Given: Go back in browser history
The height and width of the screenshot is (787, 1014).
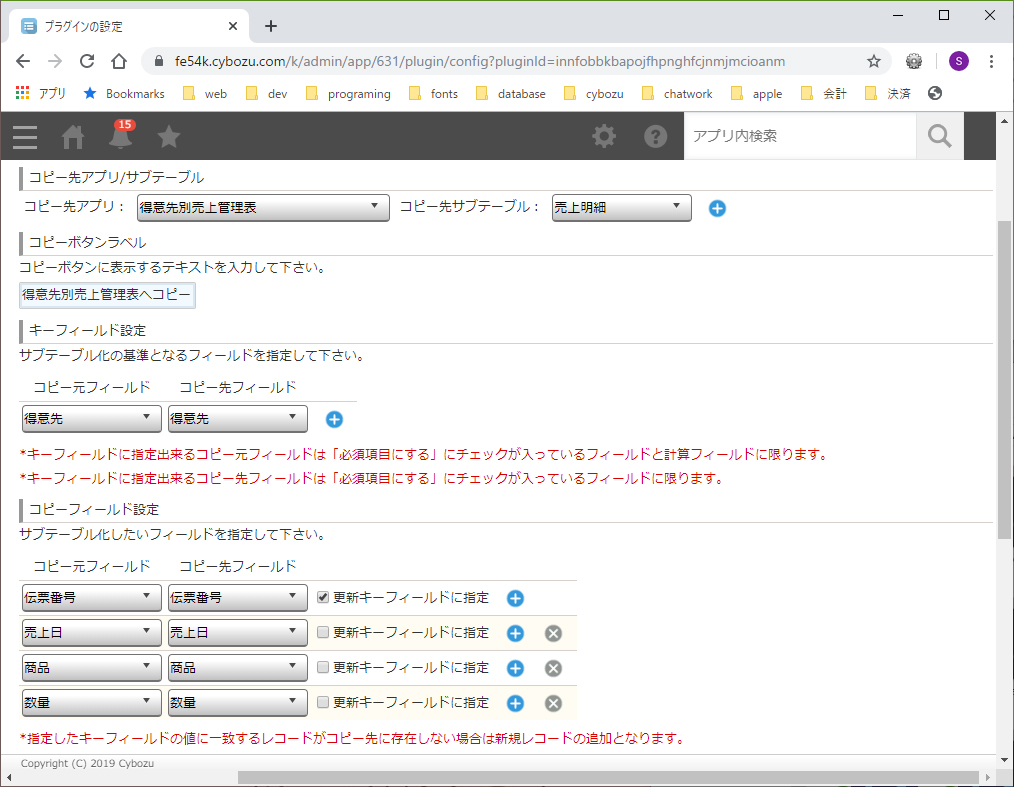Looking at the screenshot, I should pyautogui.click(x=23, y=61).
